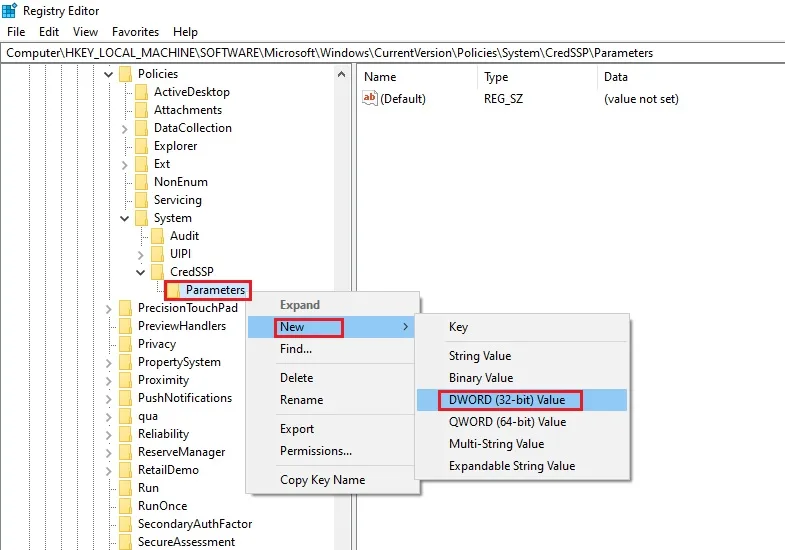Click the RetailDemo folder icon
Viewport: 785px width, 550px height.
pos(126,470)
